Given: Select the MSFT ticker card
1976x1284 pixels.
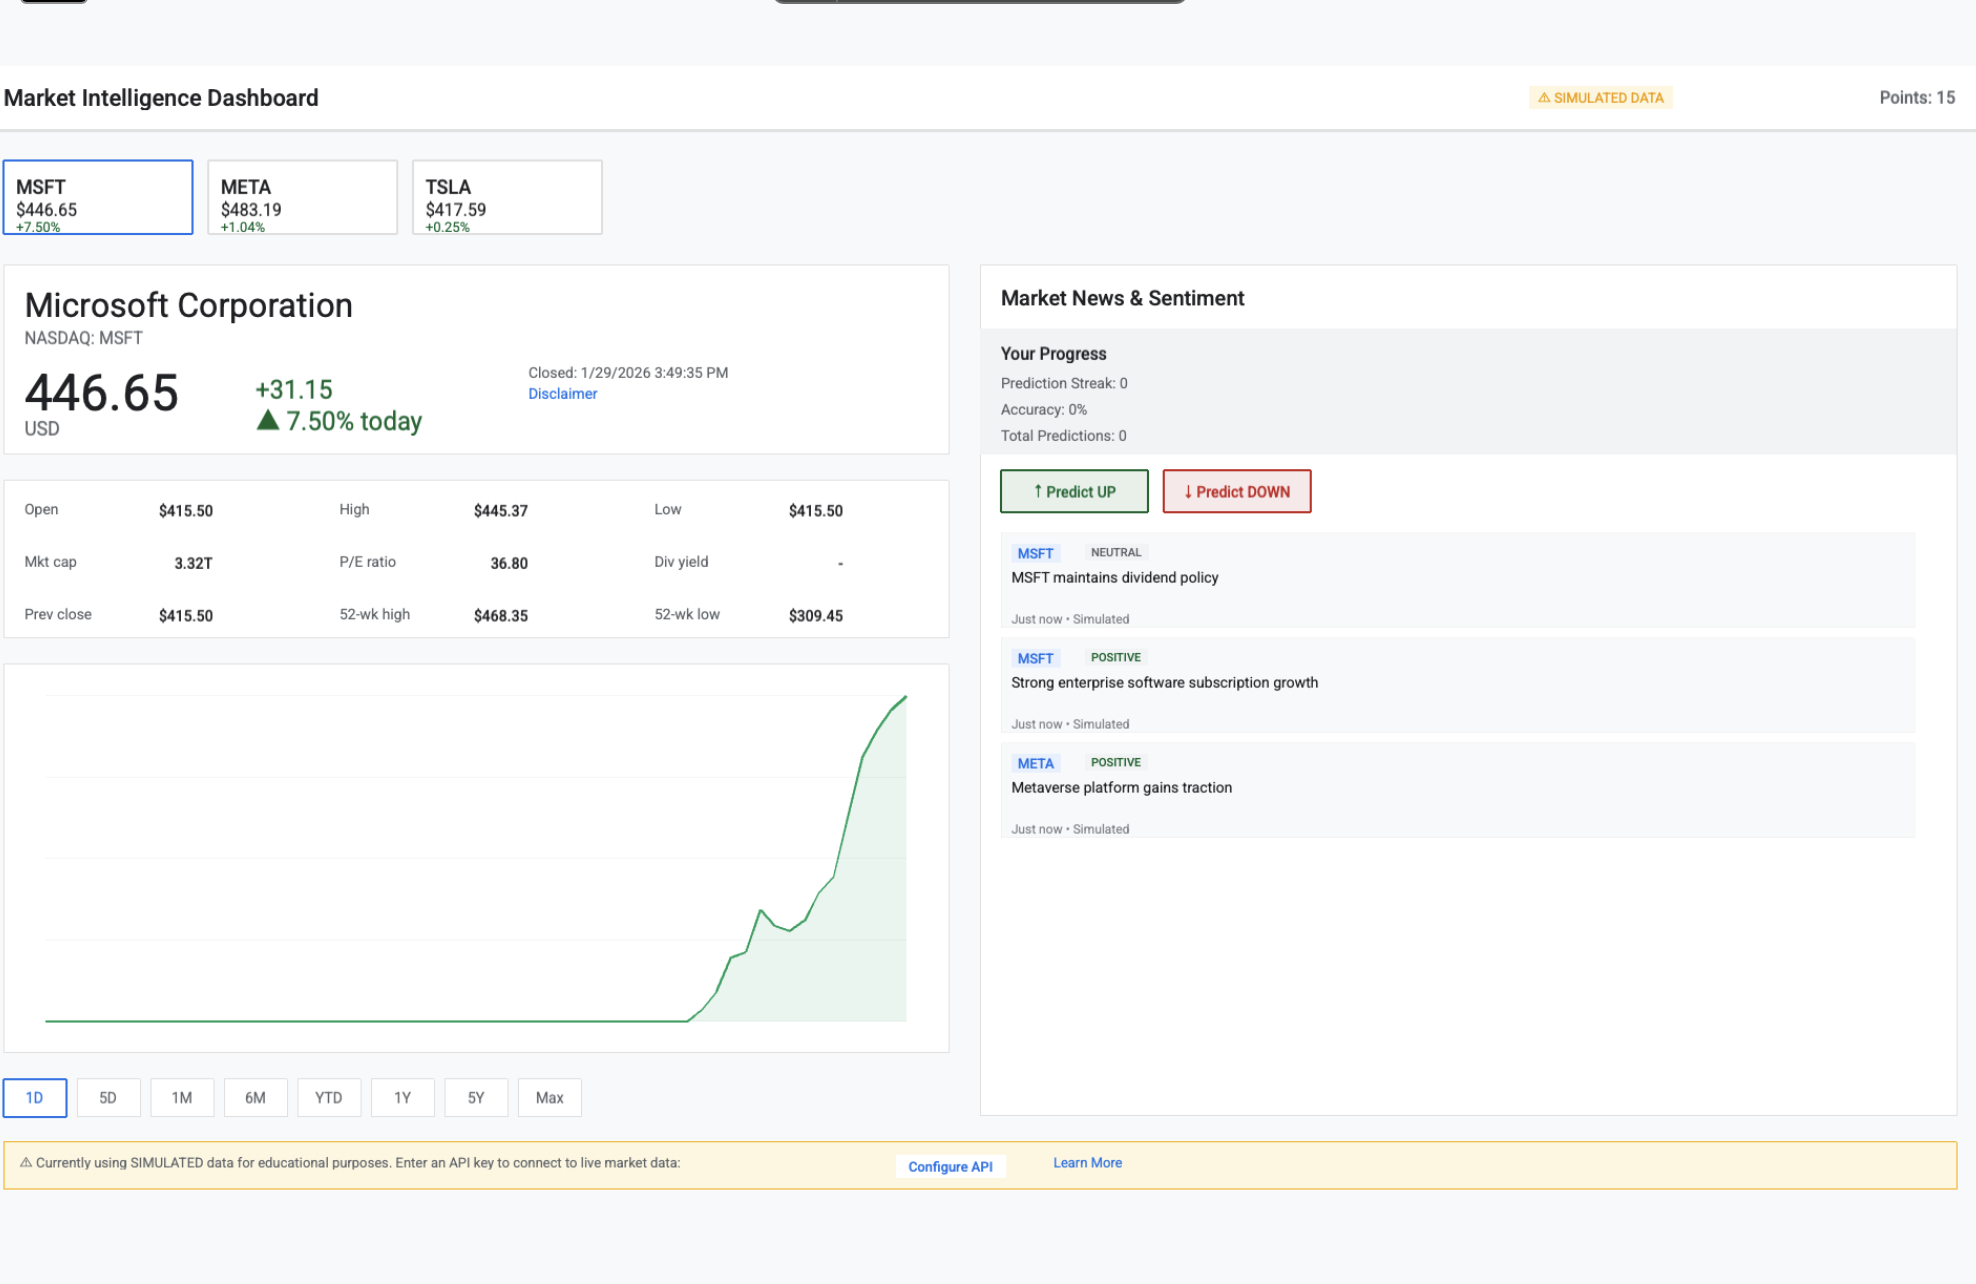Looking at the screenshot, I should tap(98, 197).
